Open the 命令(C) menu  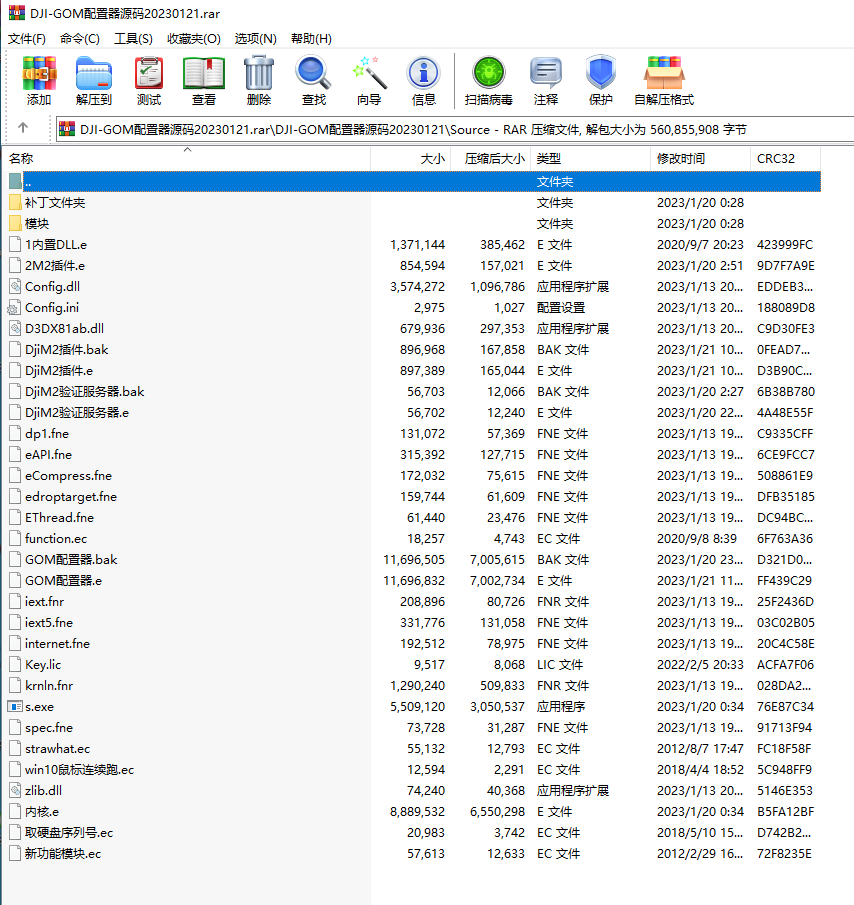pos(80,39)
